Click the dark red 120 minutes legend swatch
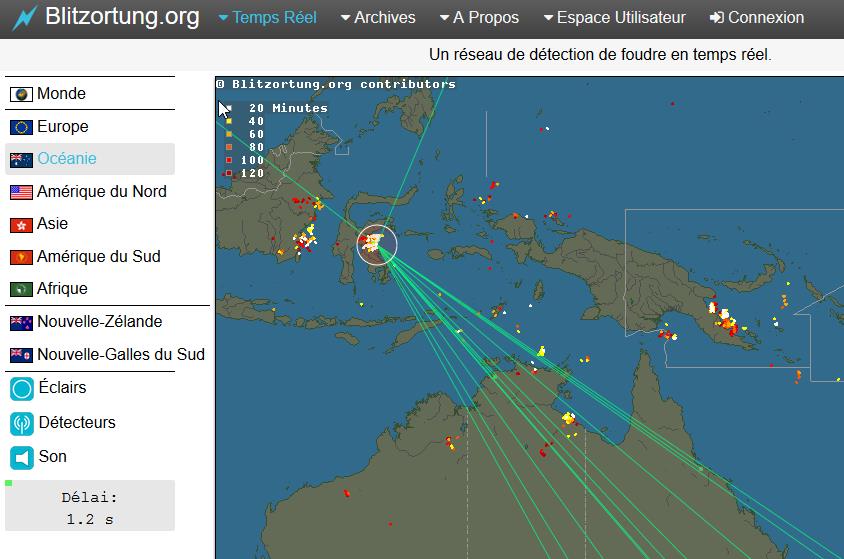844x559 pixels. click(x=229, y=173)
